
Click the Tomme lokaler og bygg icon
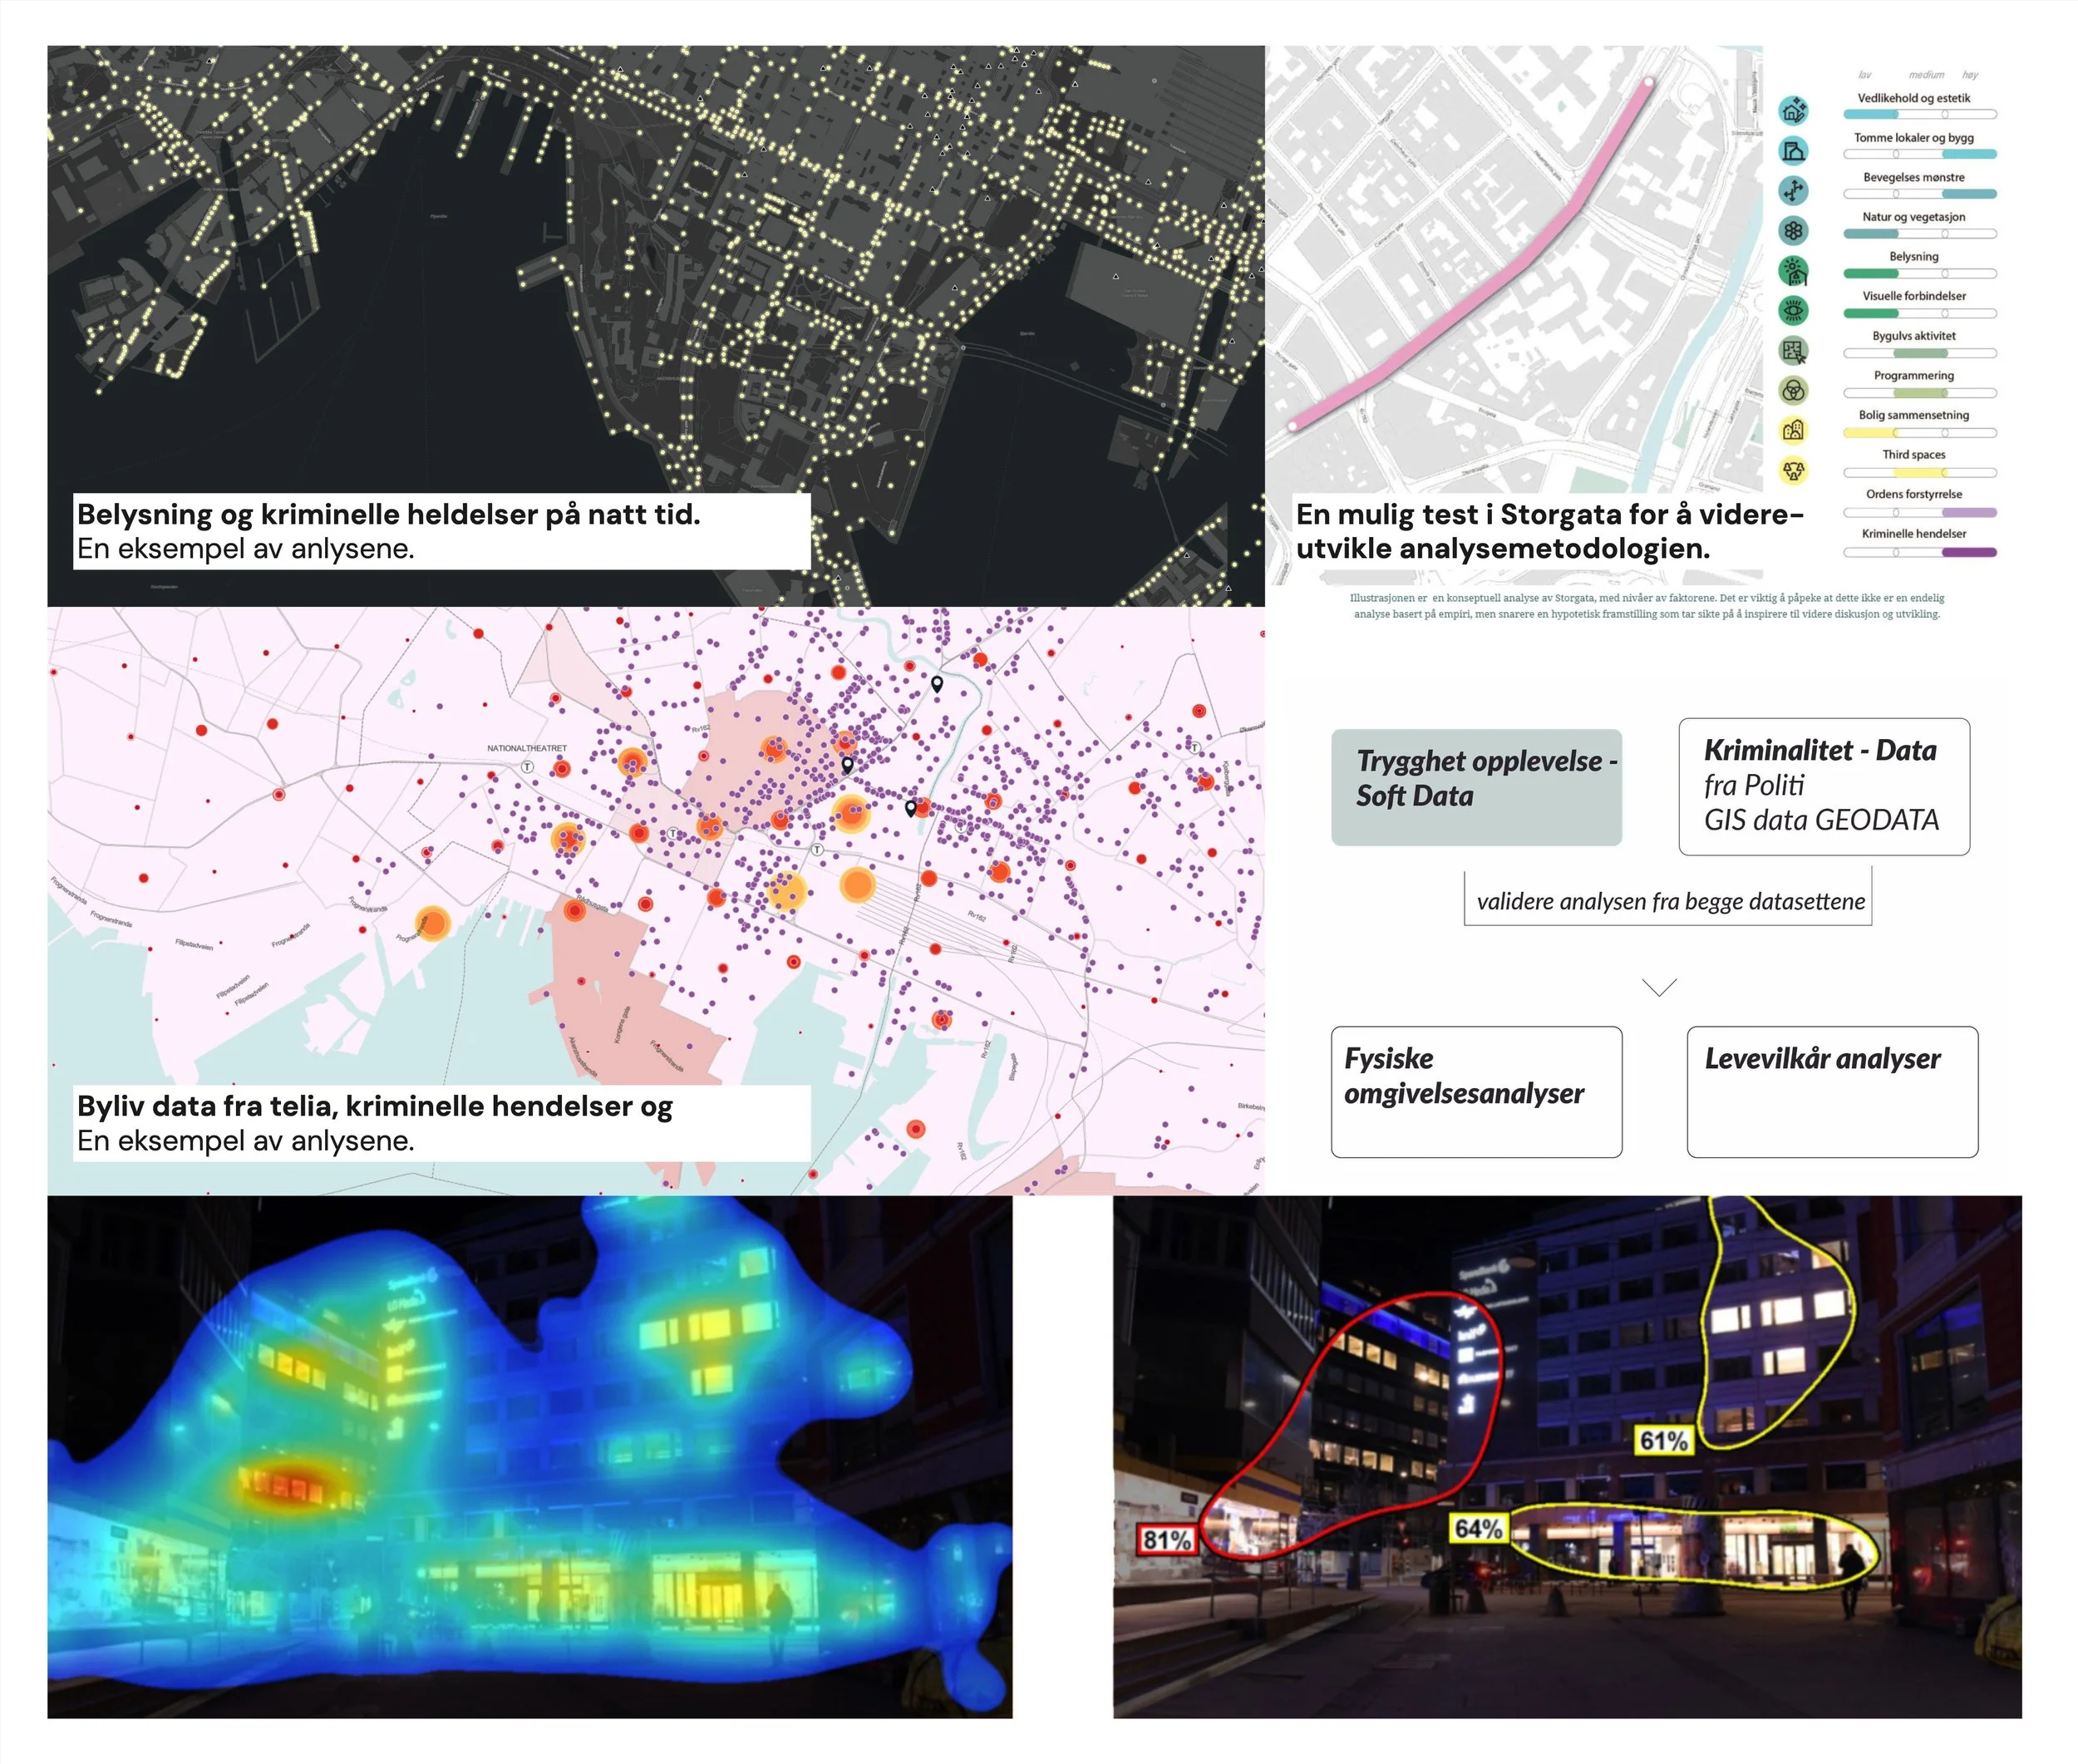point(1793,151)
